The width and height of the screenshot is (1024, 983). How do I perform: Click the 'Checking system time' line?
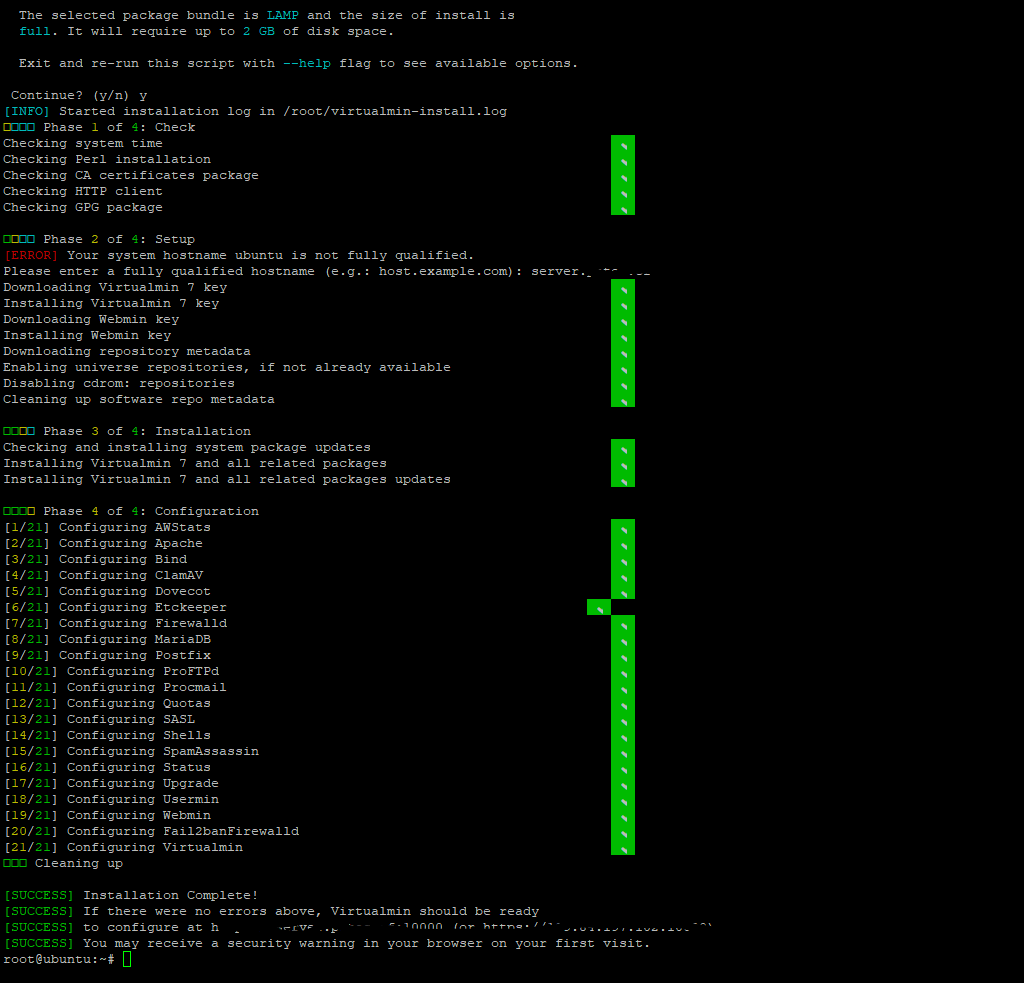tap(83, 143)
